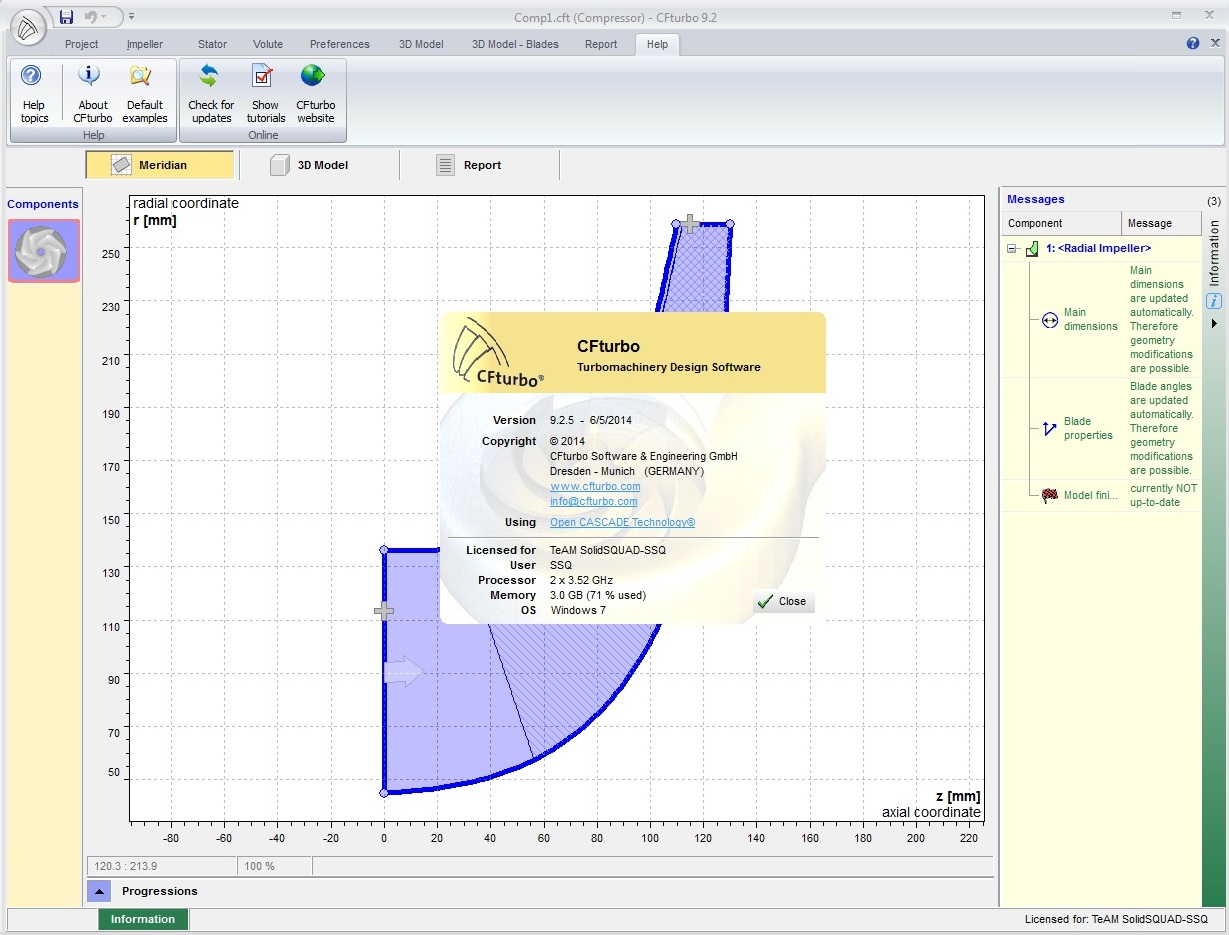The image size is (1229, 935).
Task: Collapse Information panel with black arrow
Action: tap(1214, 324)
